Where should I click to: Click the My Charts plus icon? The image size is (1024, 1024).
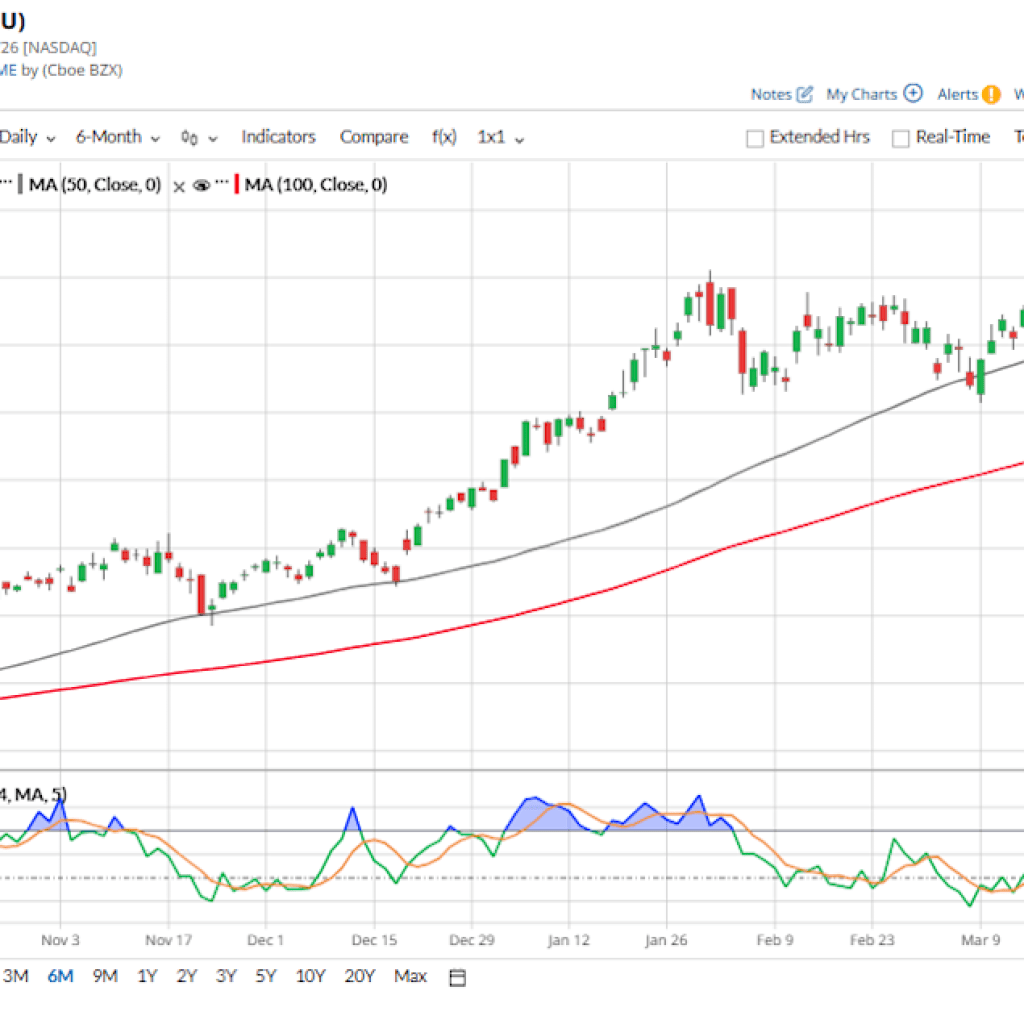[x=912, y=94]
